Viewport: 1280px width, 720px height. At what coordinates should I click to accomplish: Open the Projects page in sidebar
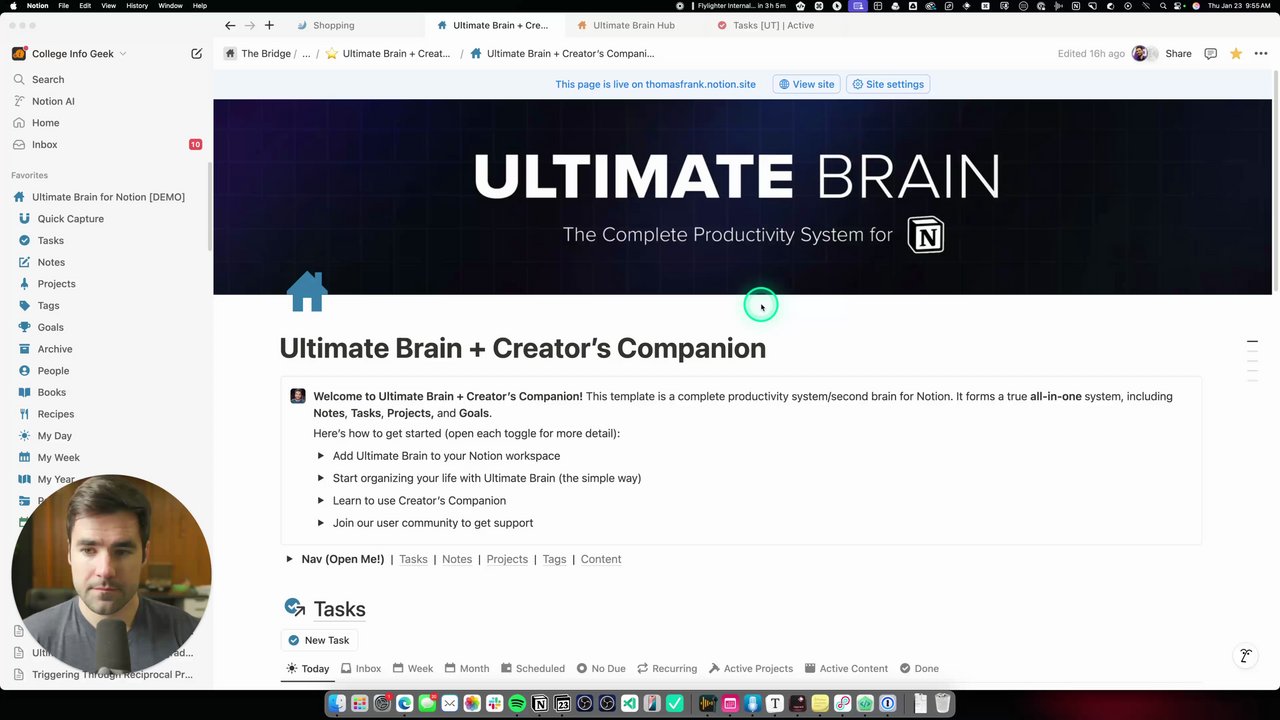[56, 284]
